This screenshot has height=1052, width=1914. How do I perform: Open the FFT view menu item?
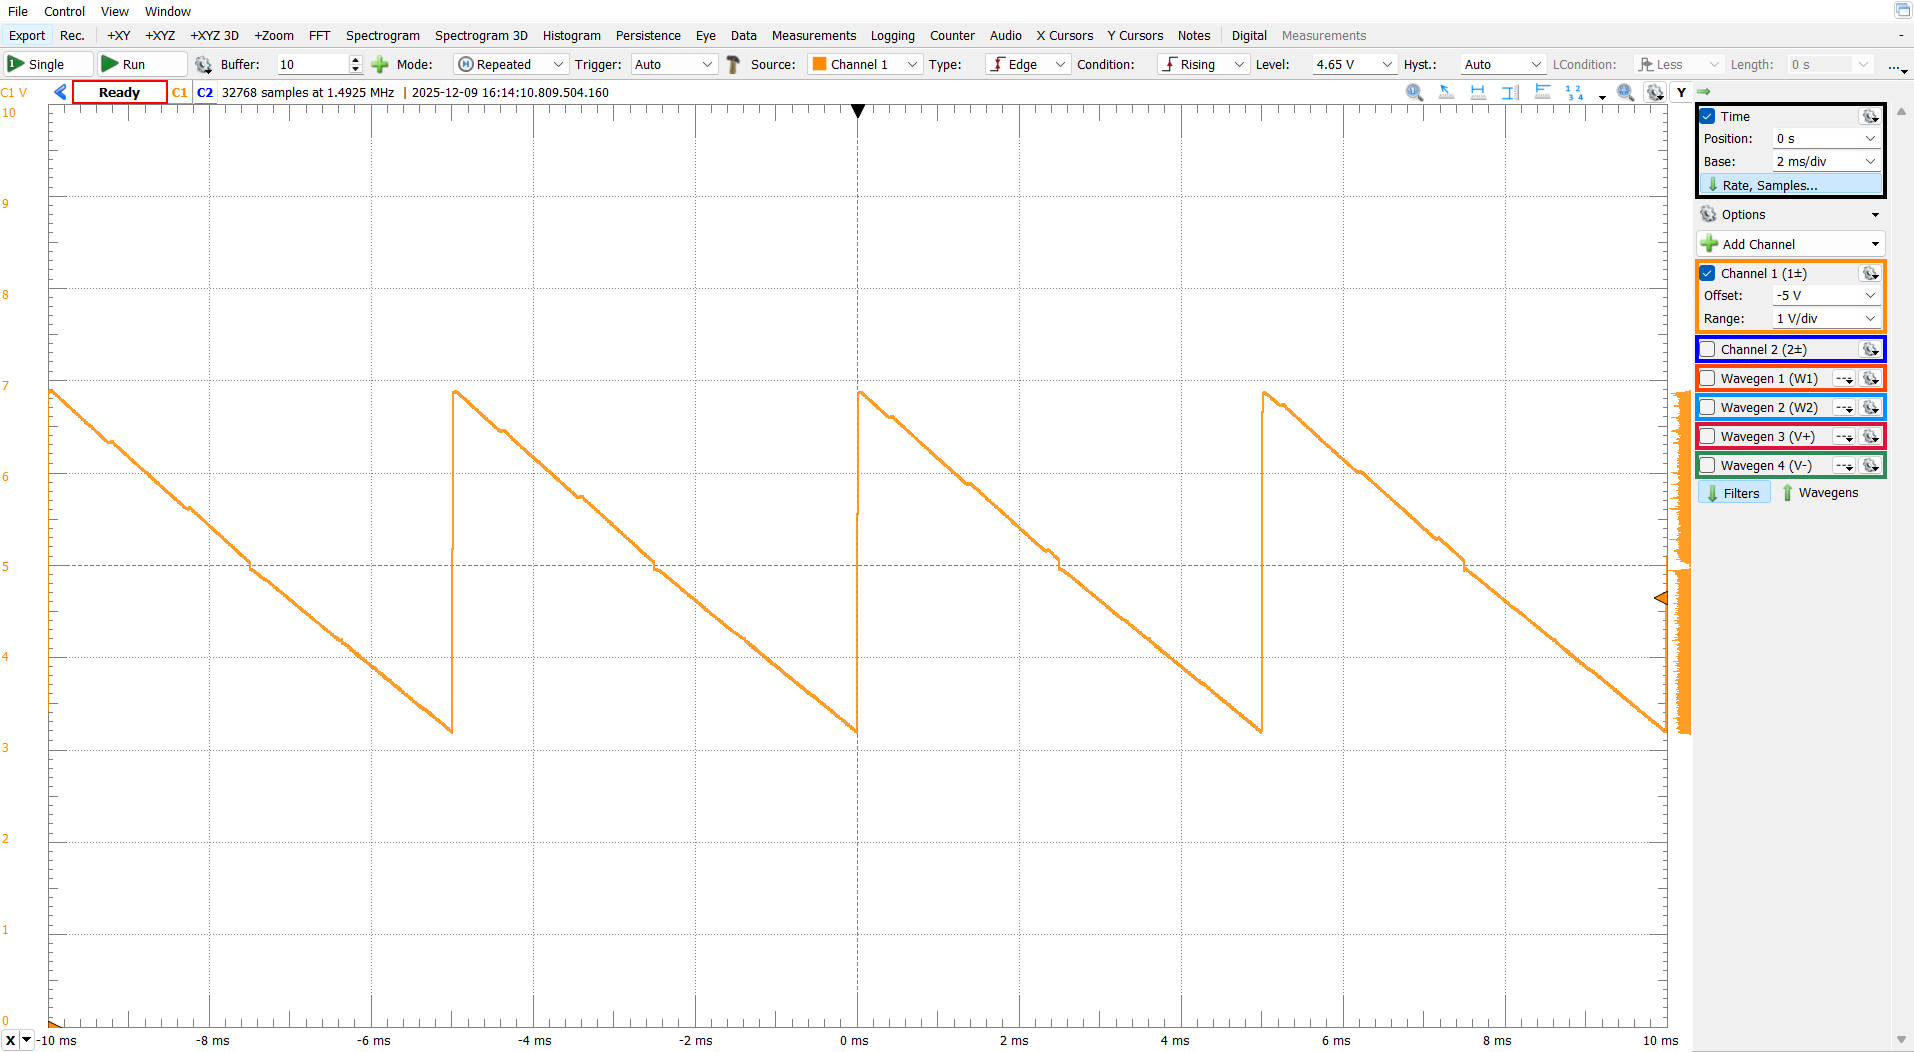(x=319, y=35)
